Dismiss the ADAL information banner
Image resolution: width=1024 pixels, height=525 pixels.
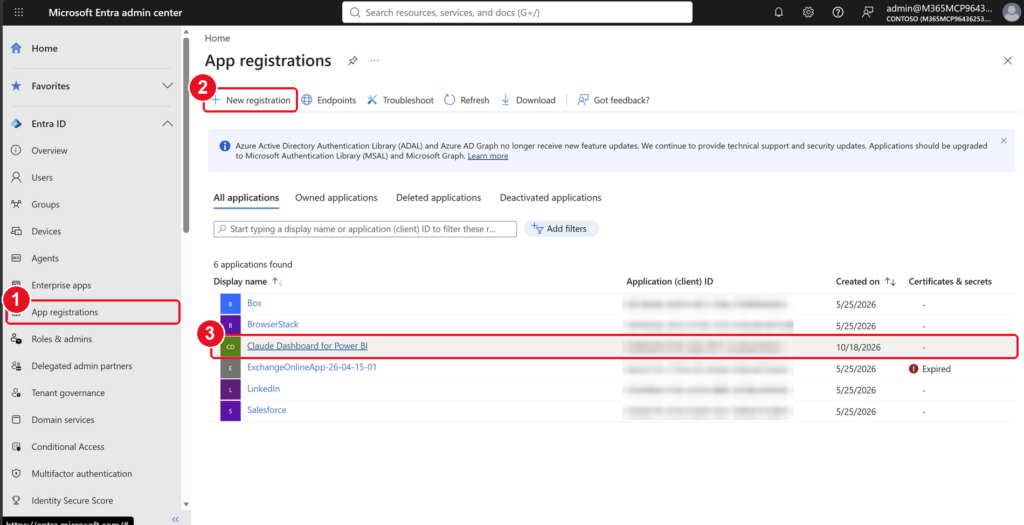(1004, 140)
